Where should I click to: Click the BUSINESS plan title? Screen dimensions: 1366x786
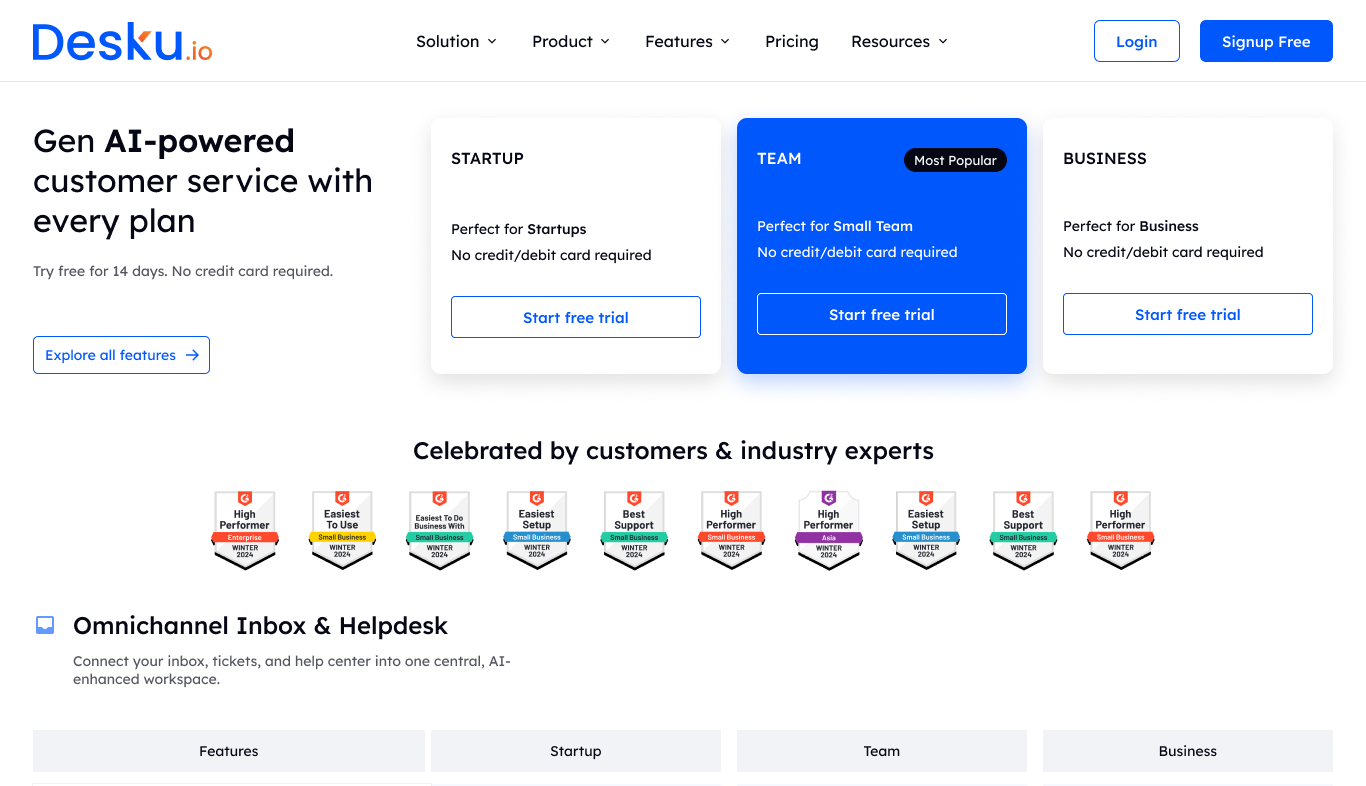click(x=1105, y=158)
